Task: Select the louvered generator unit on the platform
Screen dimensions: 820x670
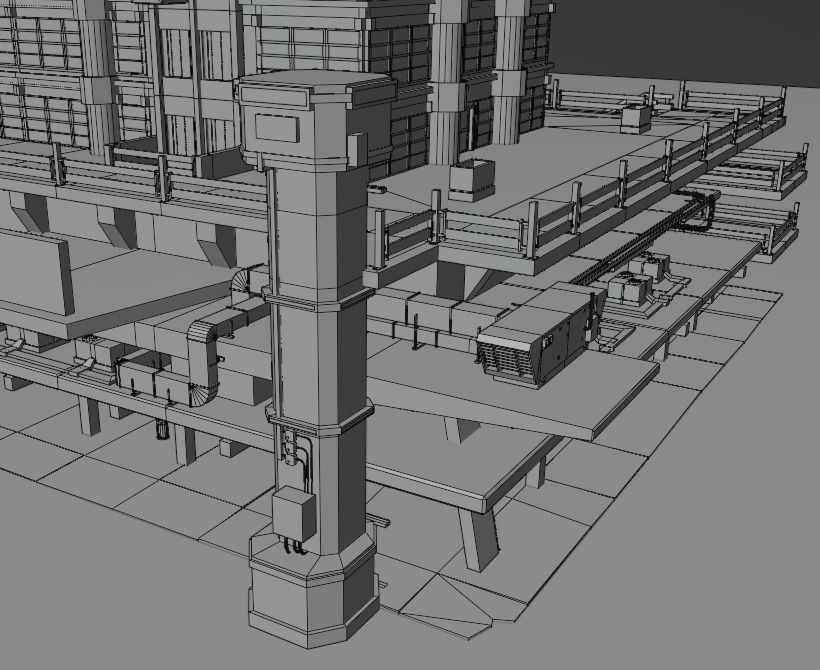Action: click(541, 336)
